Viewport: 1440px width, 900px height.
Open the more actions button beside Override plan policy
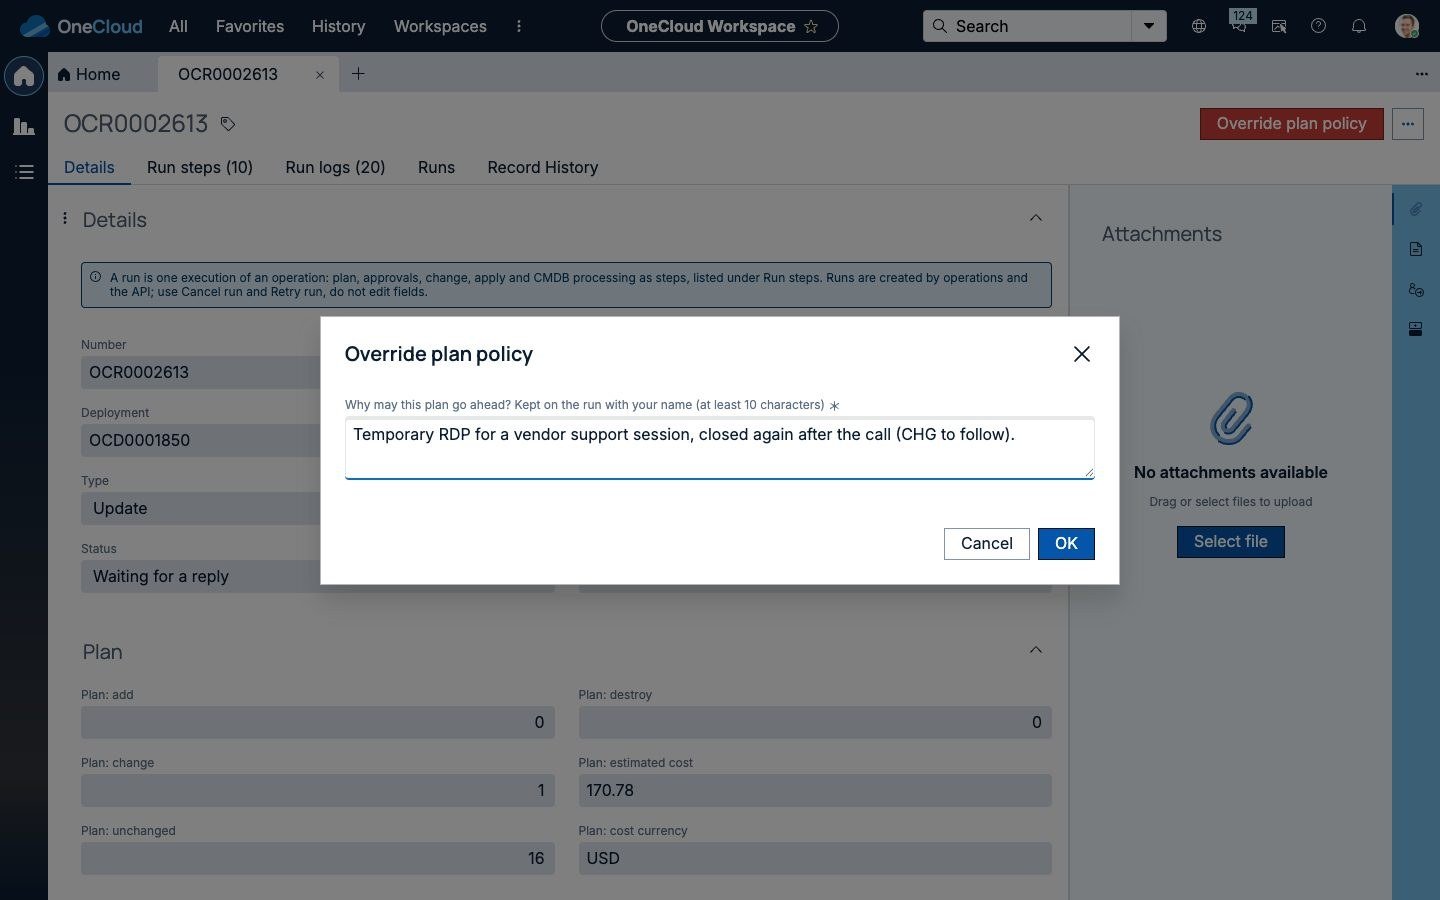click(1408, 124)
